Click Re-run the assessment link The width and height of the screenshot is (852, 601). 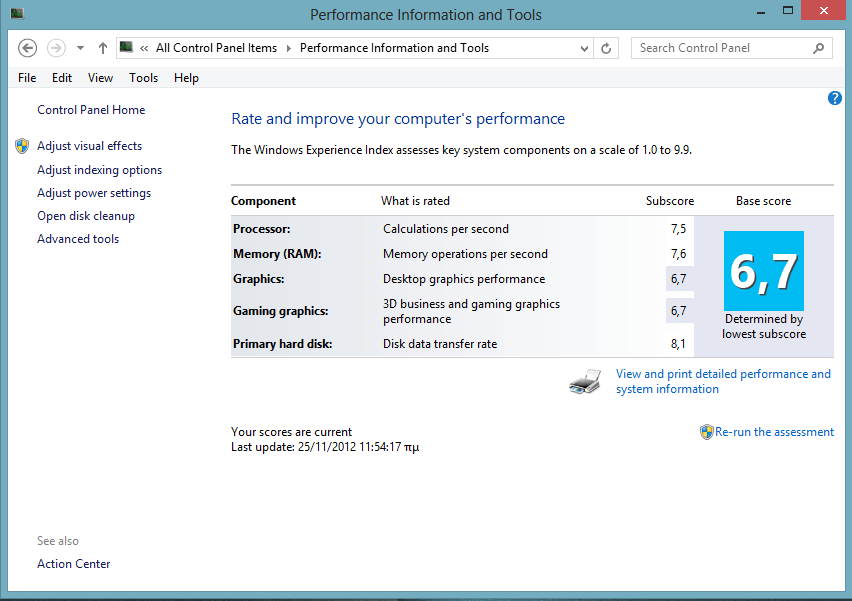pyautogui.click(x=774, y=432)
